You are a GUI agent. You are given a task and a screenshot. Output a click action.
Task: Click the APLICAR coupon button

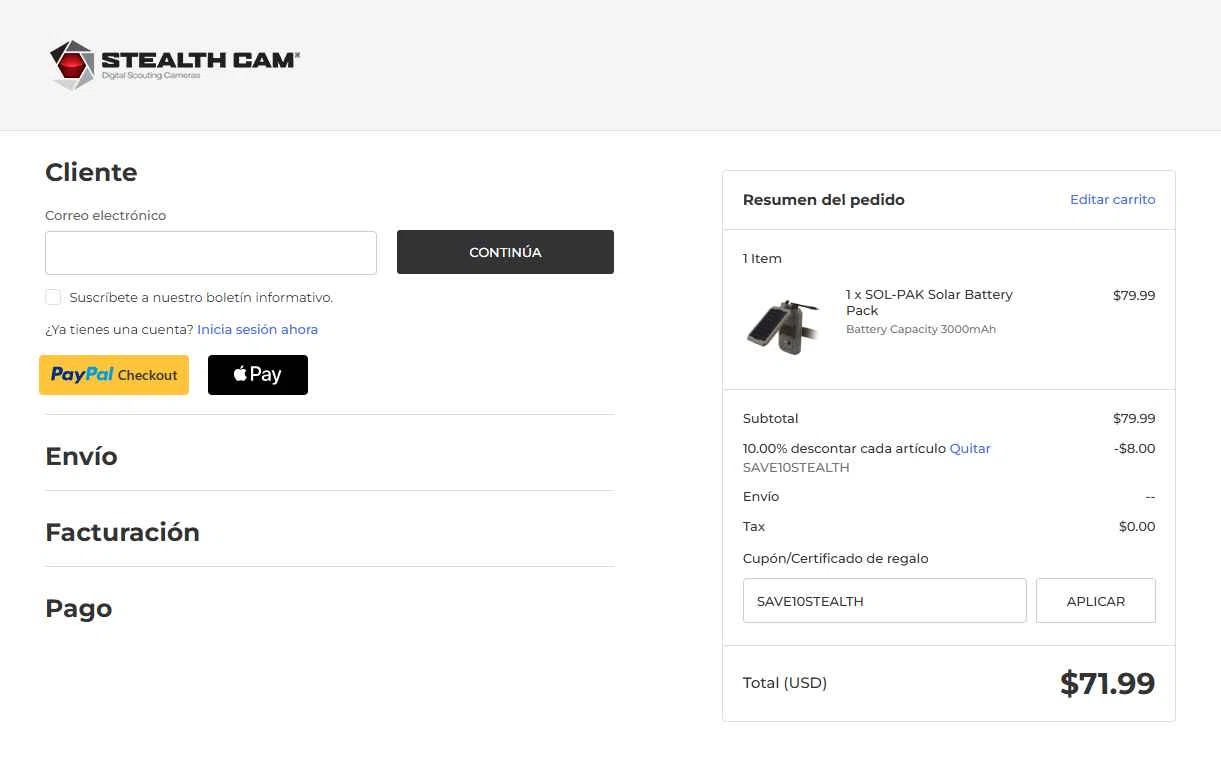[x=1096, y=601]
